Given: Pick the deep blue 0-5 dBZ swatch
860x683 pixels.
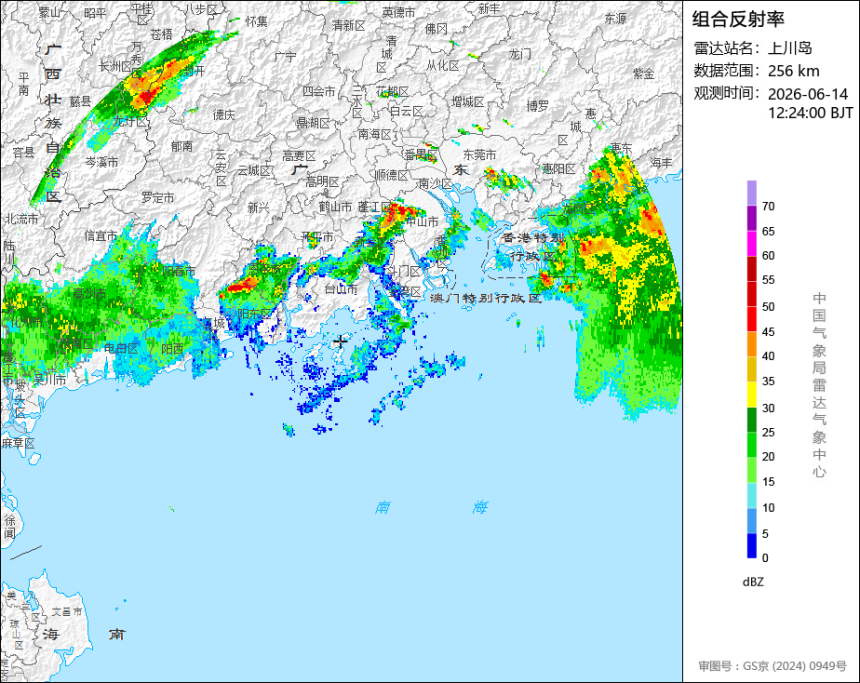Looking at the screenshot, I should (x=751, y=545).
